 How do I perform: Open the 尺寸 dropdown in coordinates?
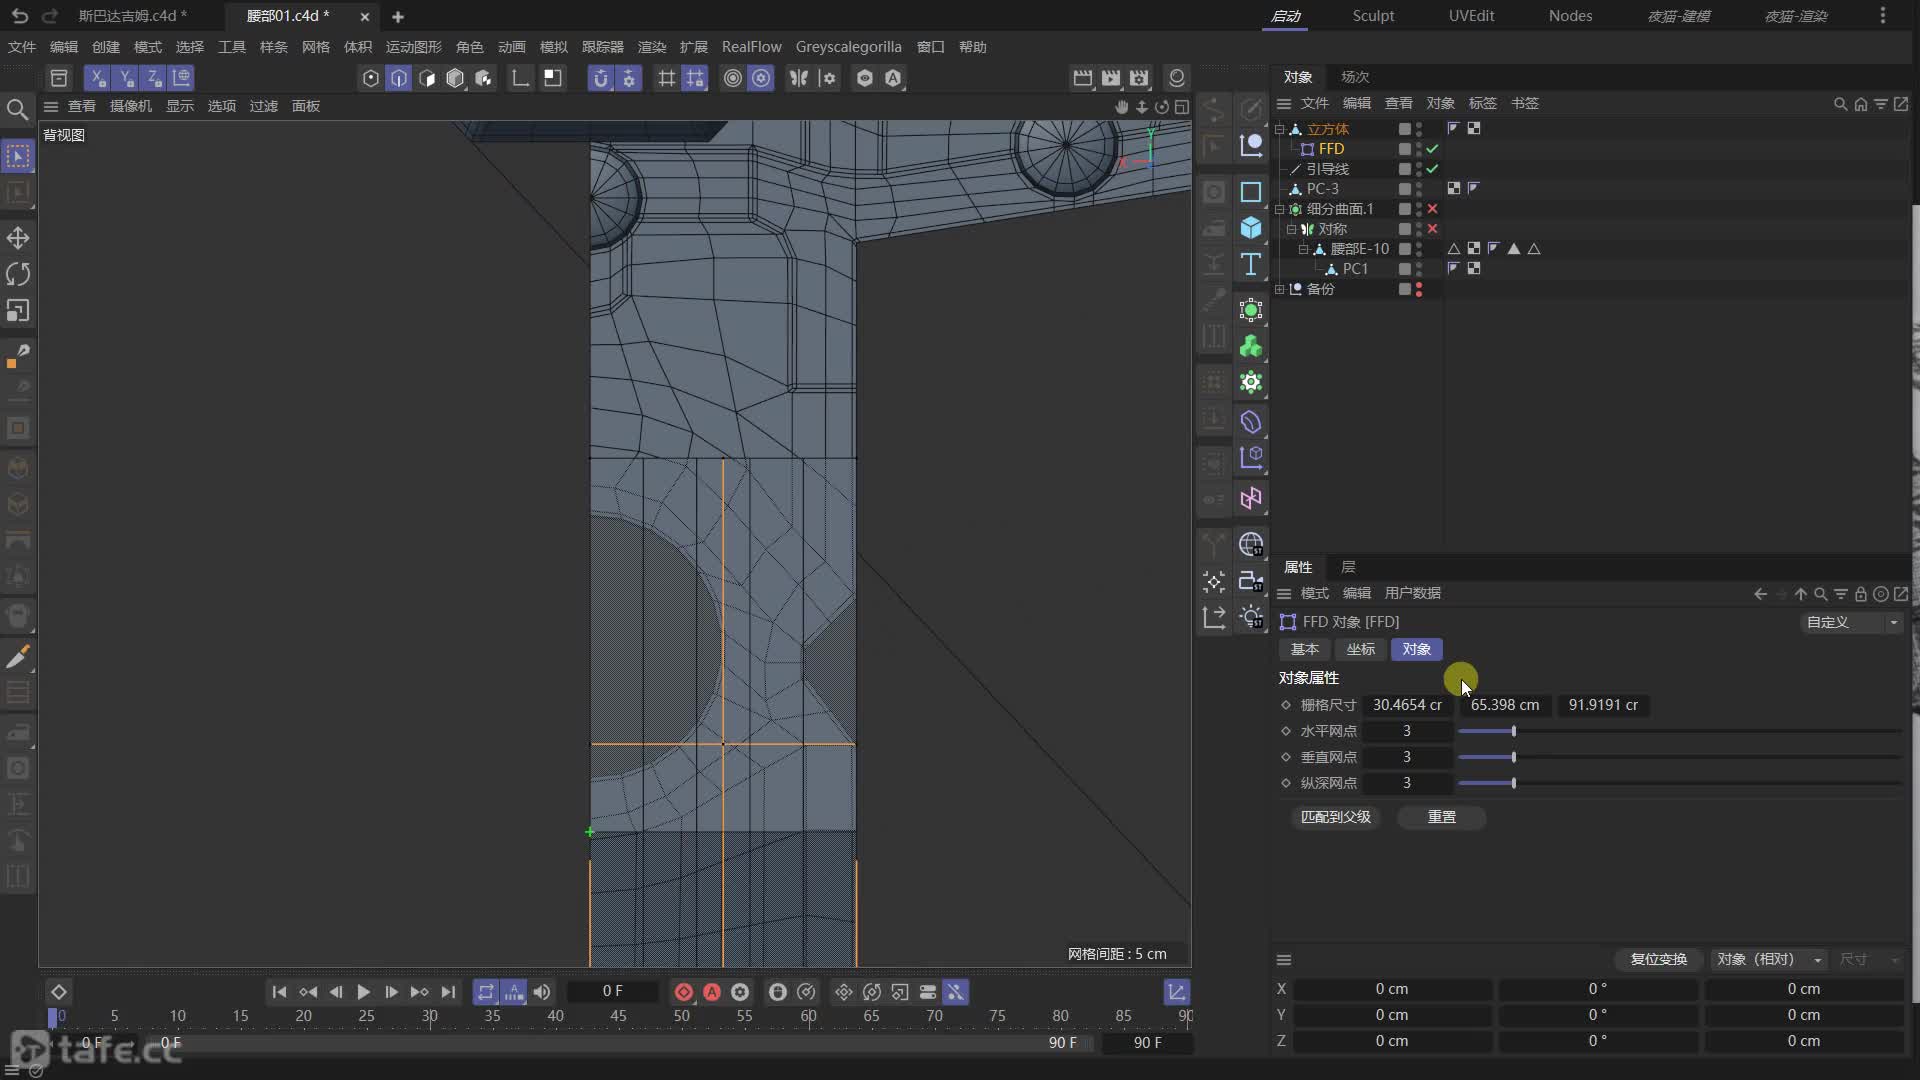pos(1868,959)
